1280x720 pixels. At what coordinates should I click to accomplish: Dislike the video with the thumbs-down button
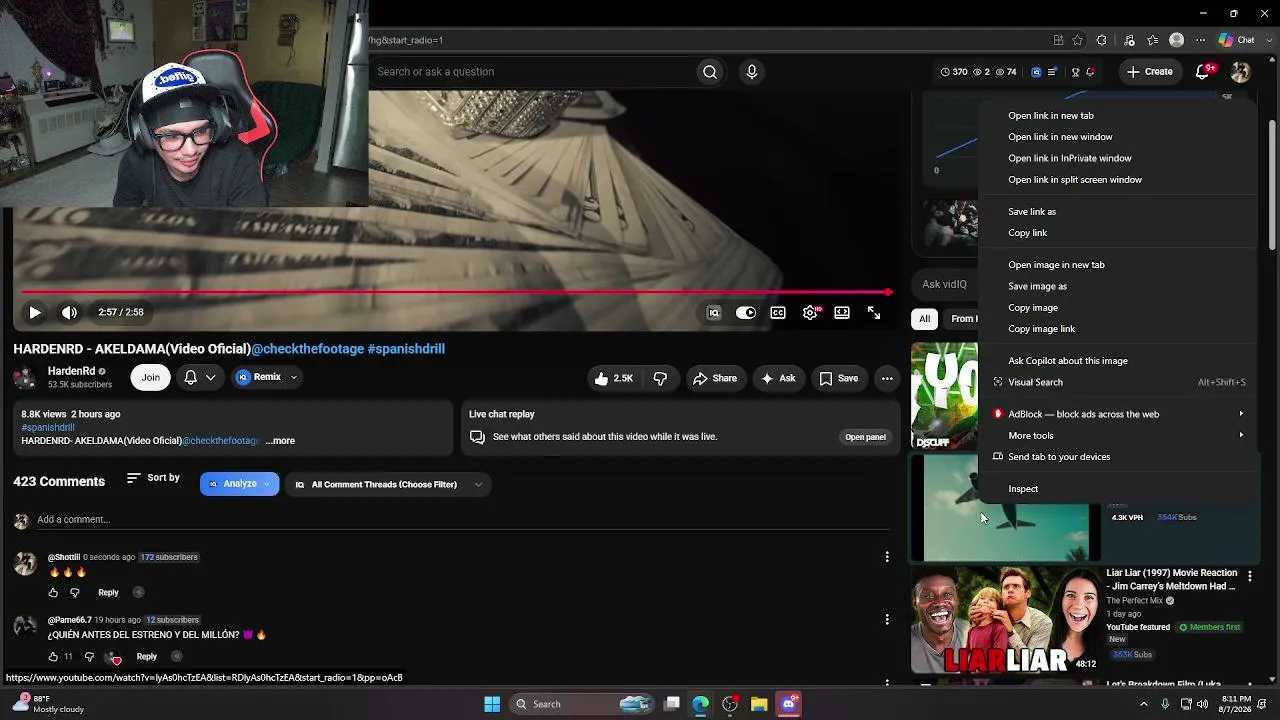[x=660, y=378]
